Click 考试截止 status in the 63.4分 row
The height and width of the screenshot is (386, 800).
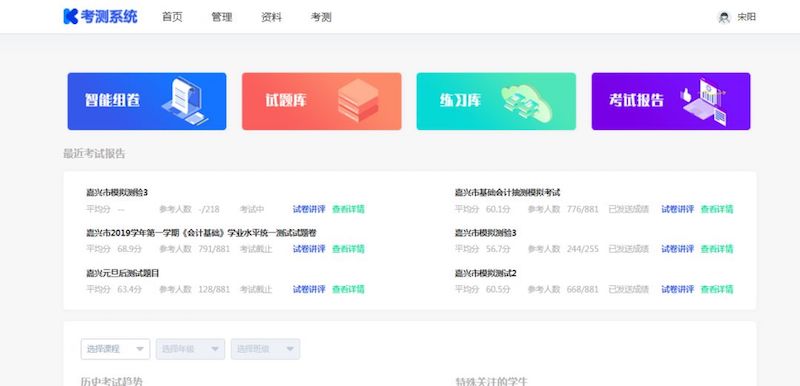click(256, 290)
